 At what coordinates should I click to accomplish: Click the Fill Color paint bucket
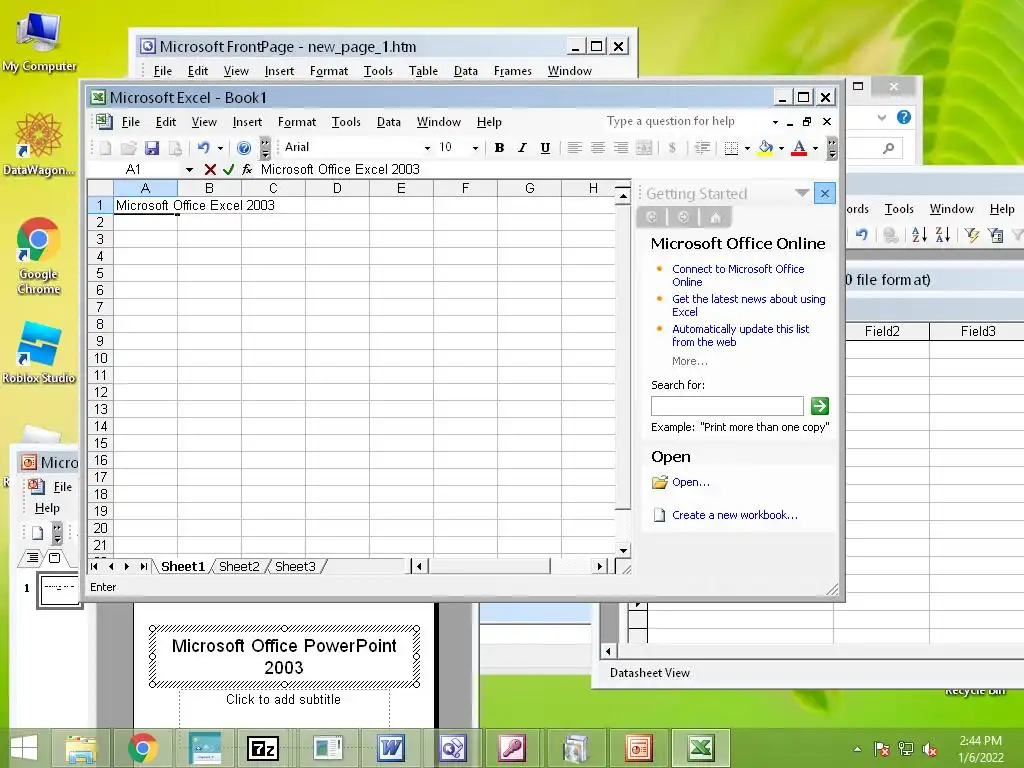[765, 148]
